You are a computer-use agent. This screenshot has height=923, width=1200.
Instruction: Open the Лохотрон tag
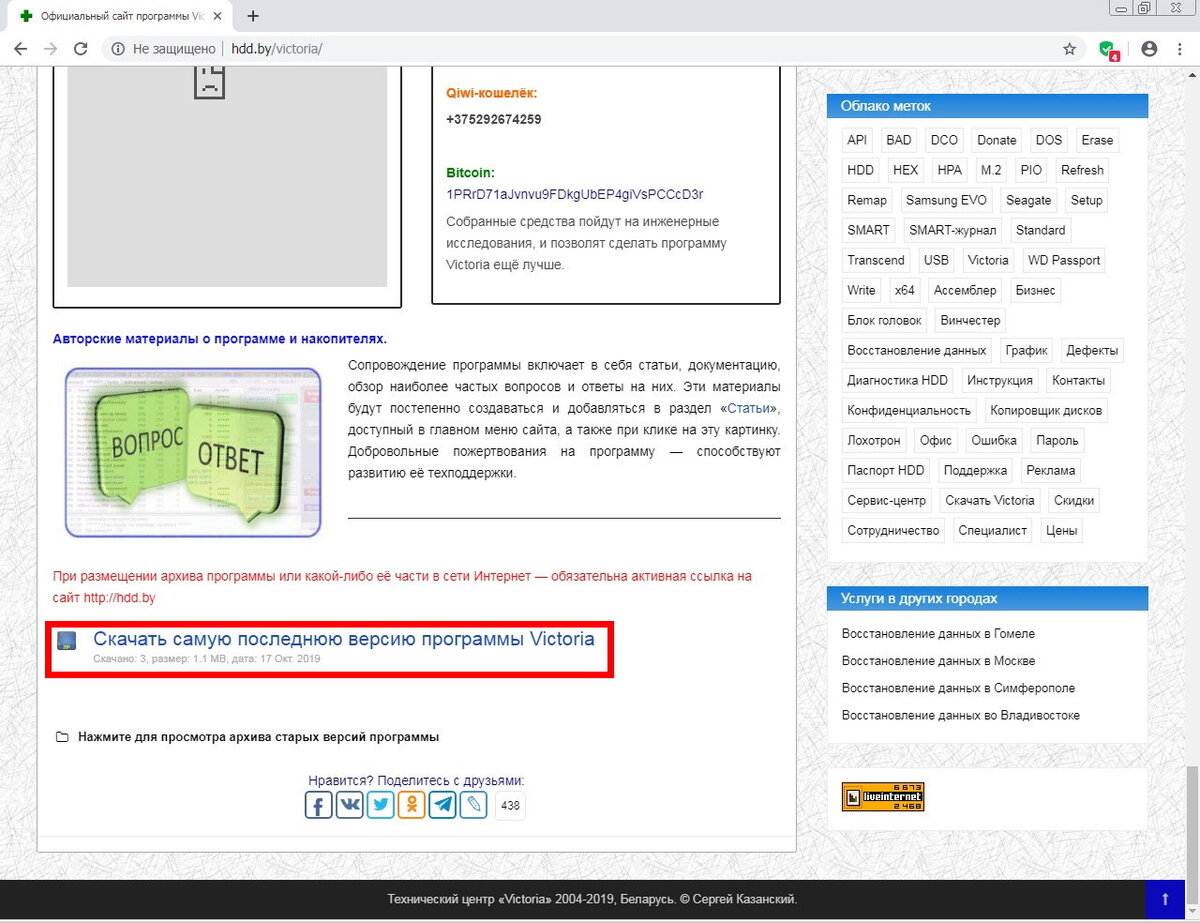click(x=874, y=440)
